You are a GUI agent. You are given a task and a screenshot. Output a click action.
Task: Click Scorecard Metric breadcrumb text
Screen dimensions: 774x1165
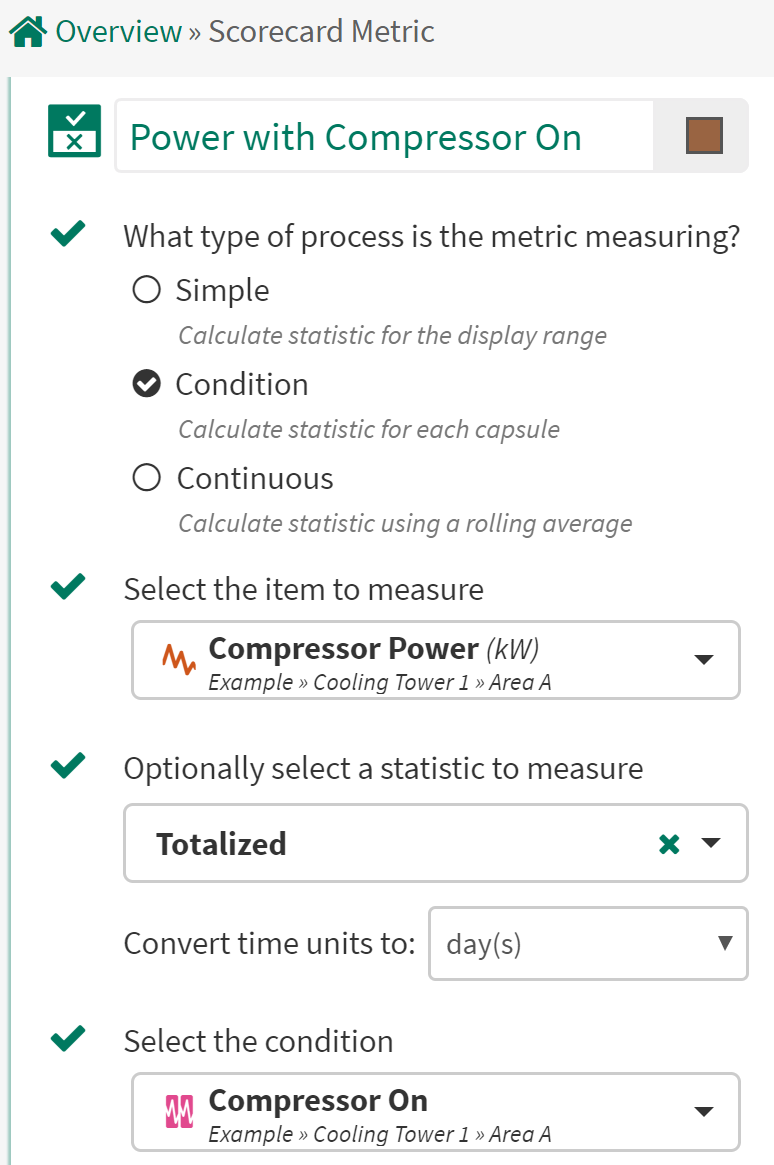point(321,32)
